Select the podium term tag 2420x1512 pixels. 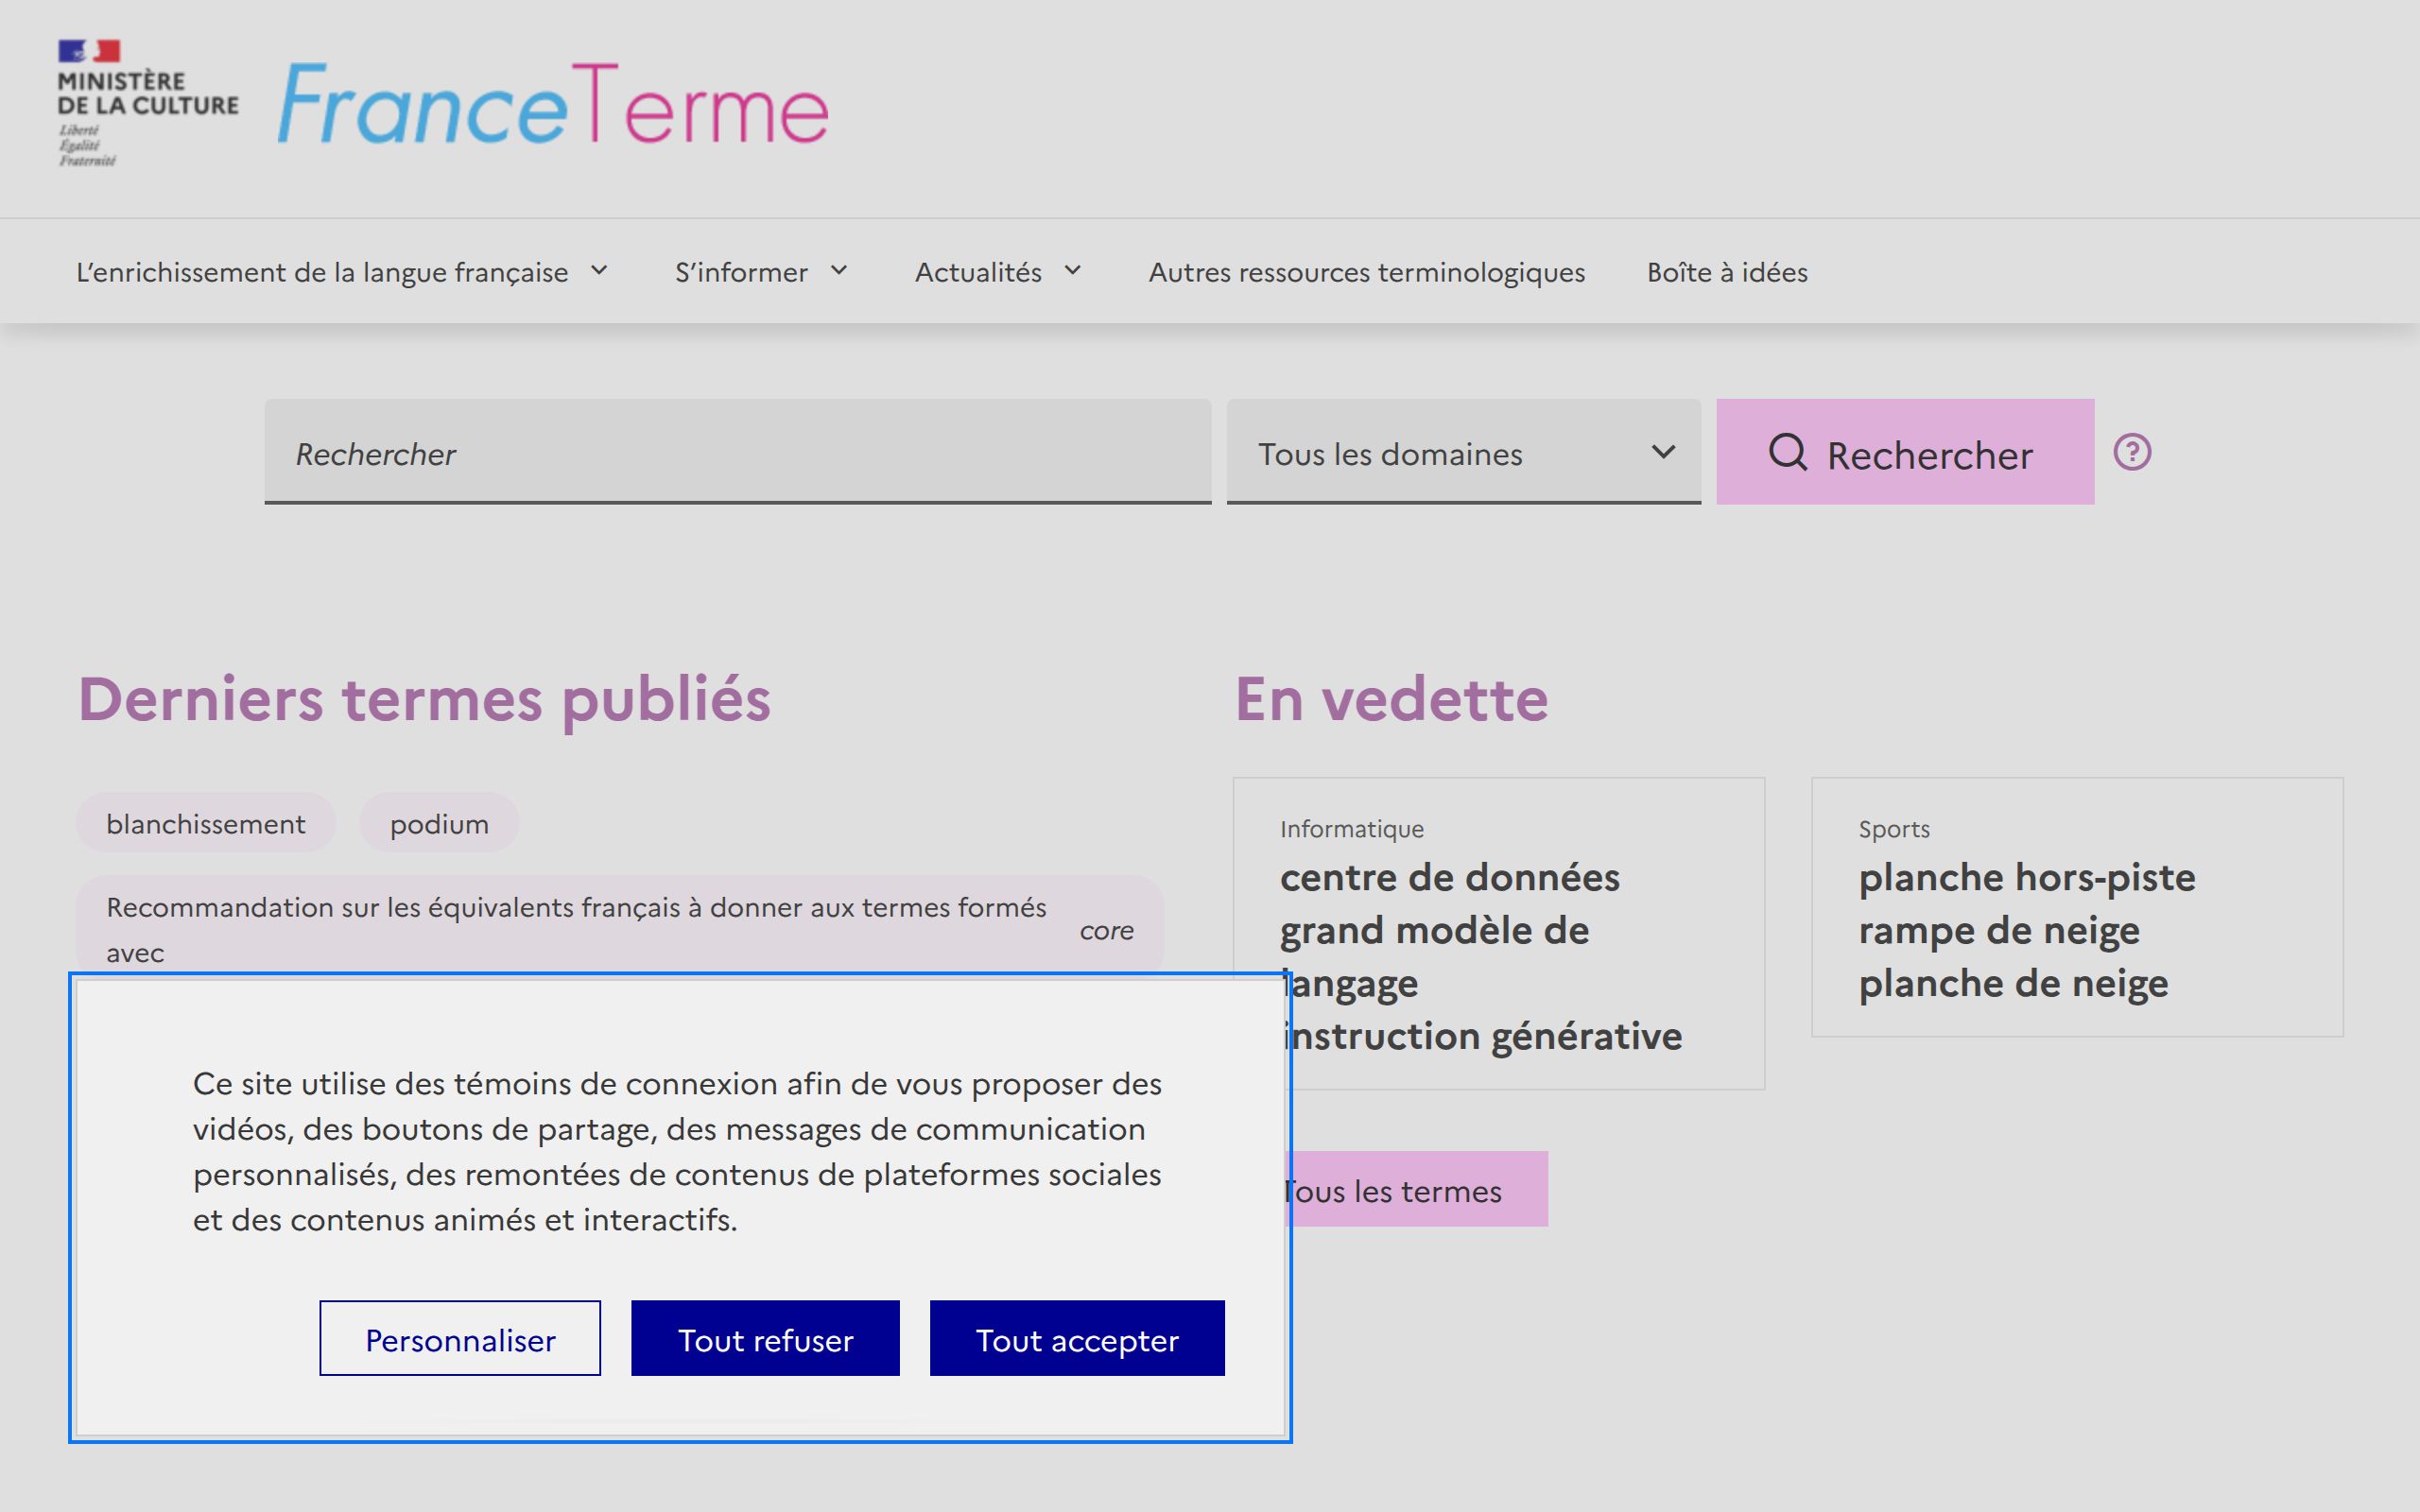point(439,823)
